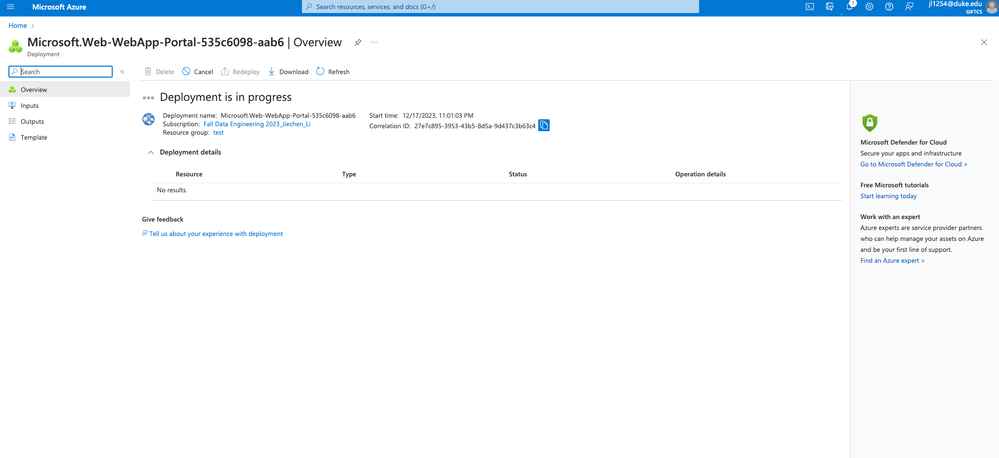This screenshot has width=999, height=458.
Task: Sort by the Resource column header
Action: [189, 175]
